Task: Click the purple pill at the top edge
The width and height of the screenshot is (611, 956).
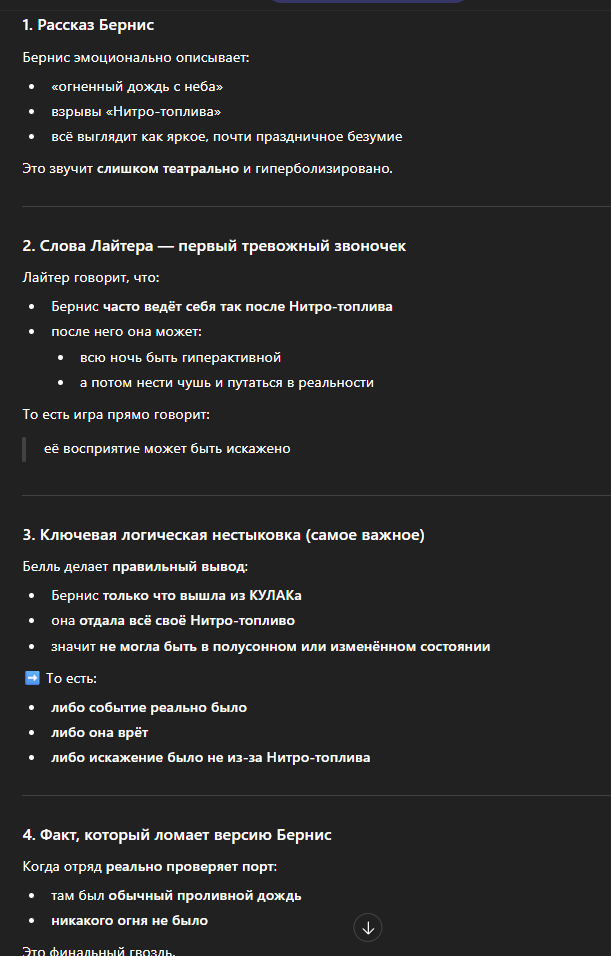Action: click(340, 2)
